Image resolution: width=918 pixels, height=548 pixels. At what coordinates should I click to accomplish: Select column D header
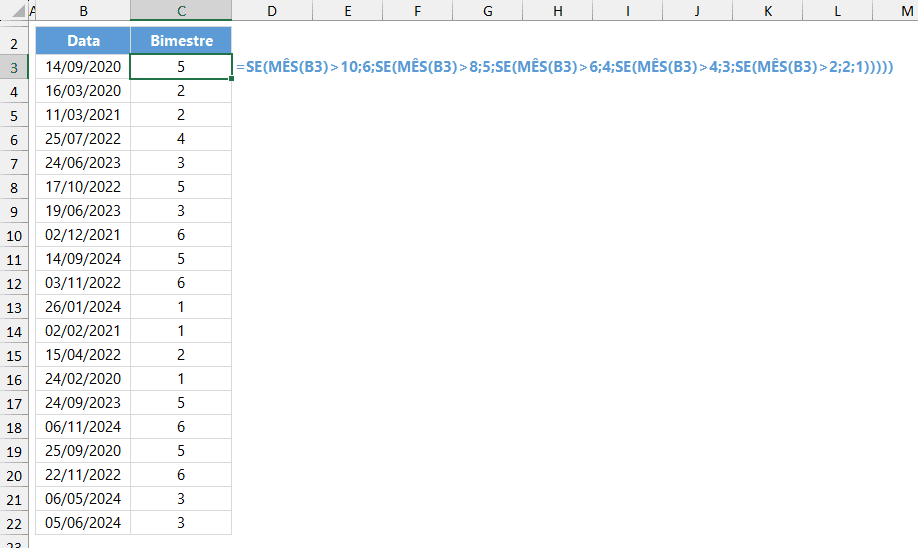coord(272,11)
